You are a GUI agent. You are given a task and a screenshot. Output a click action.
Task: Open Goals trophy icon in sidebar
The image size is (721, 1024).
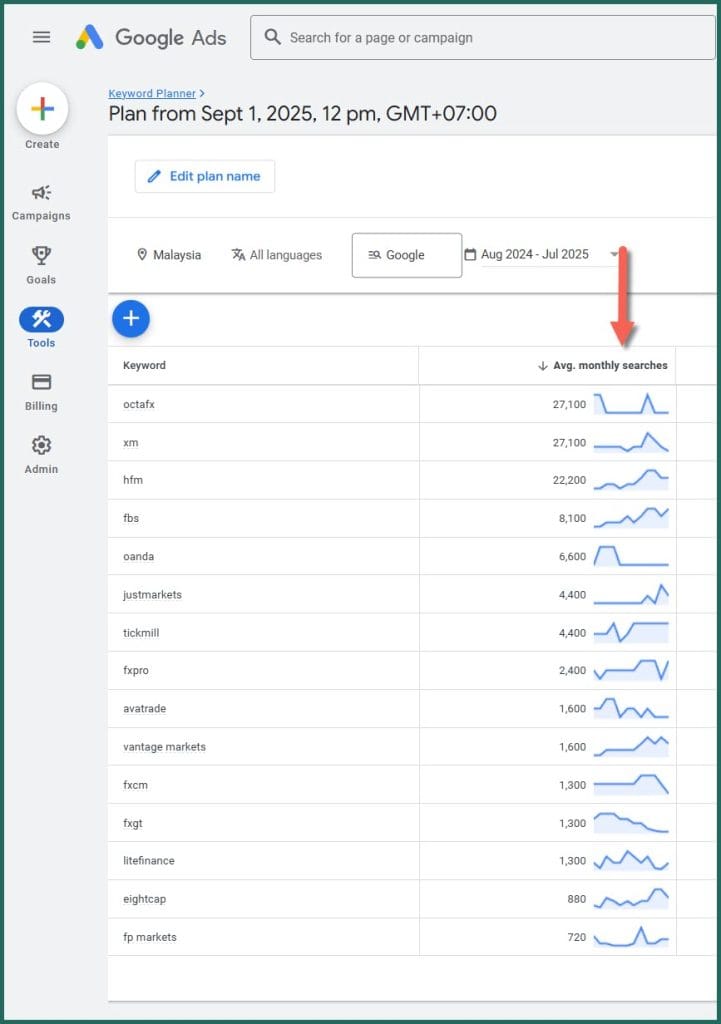point(41,255)
